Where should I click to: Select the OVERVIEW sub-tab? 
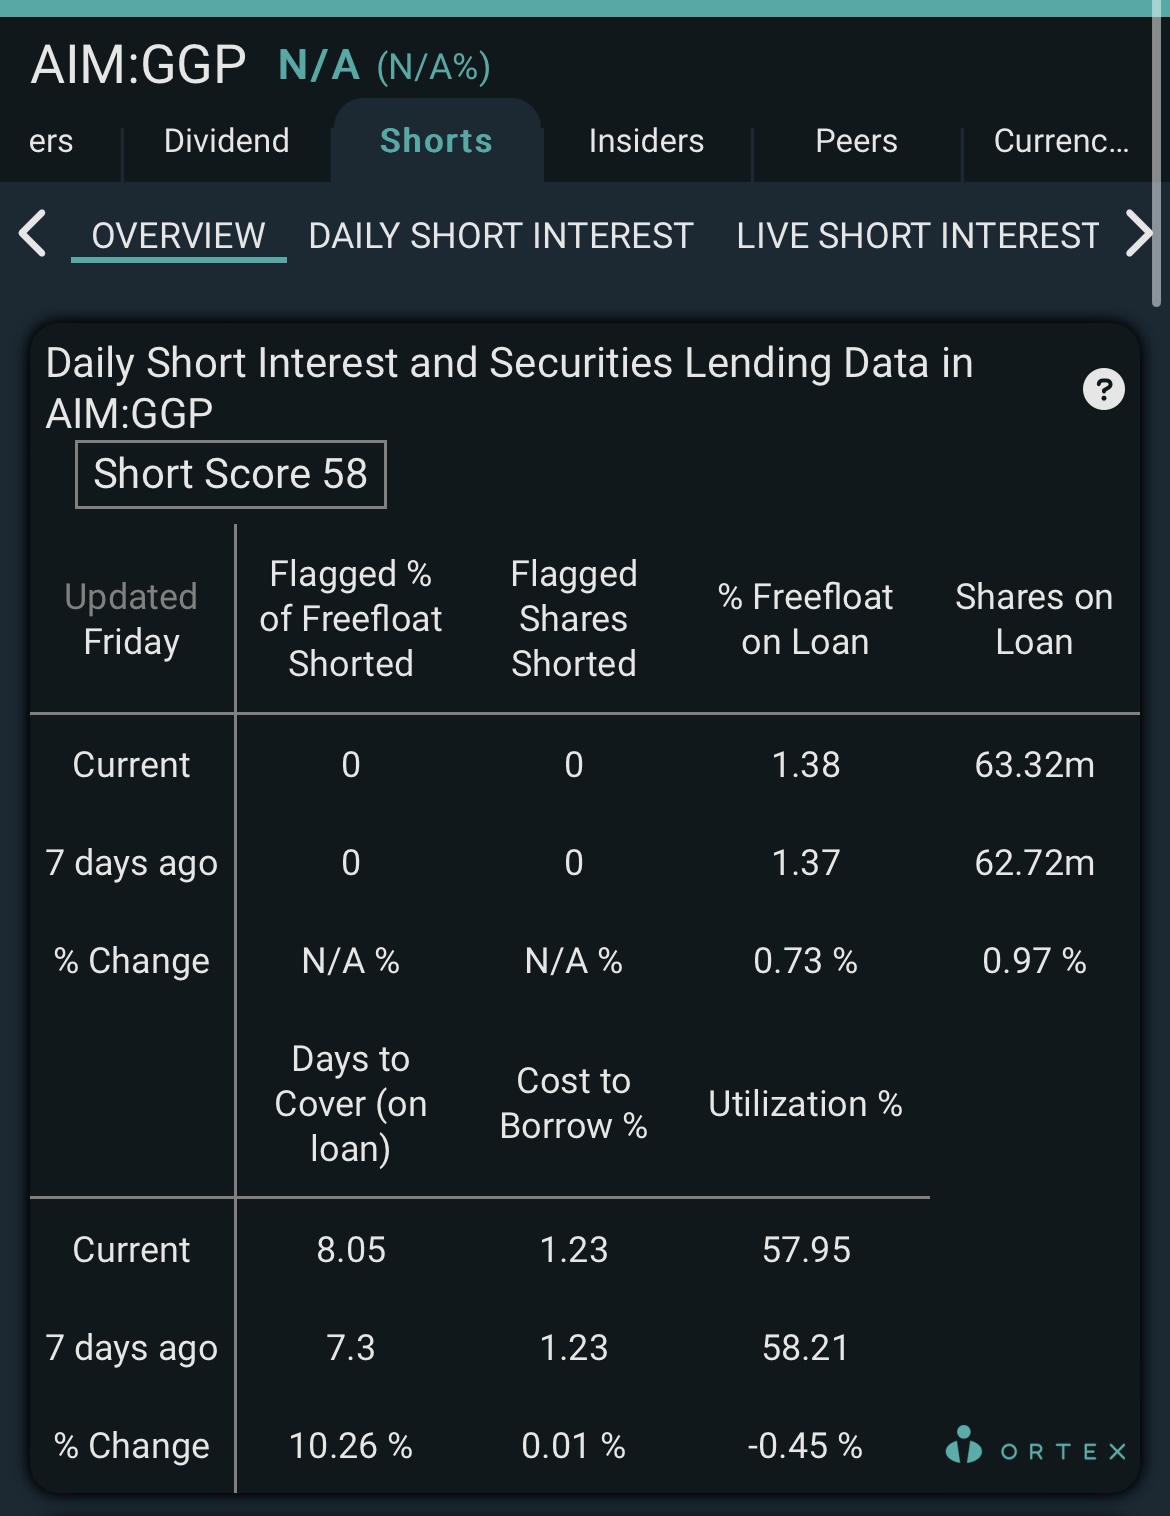point(178,236)
